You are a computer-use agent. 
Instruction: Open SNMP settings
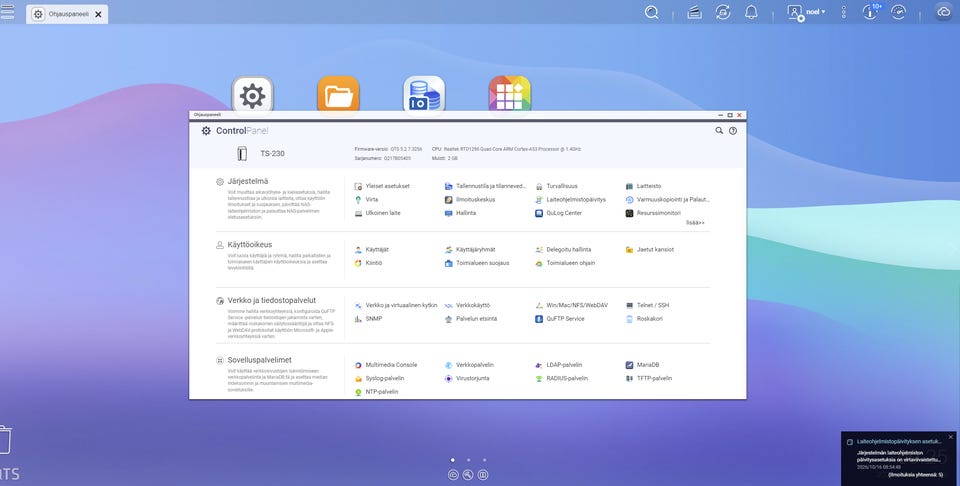click(368, 319)
